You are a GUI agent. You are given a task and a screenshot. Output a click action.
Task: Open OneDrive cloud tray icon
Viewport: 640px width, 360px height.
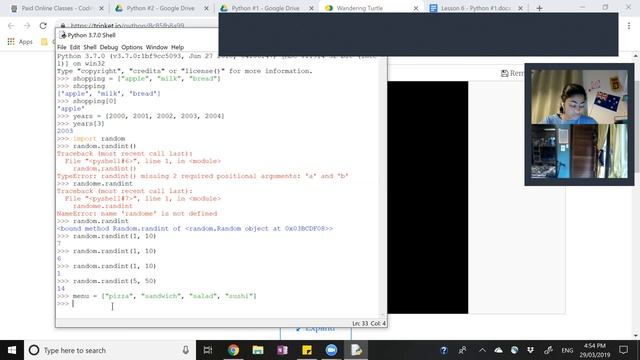[x=498, y=350]
